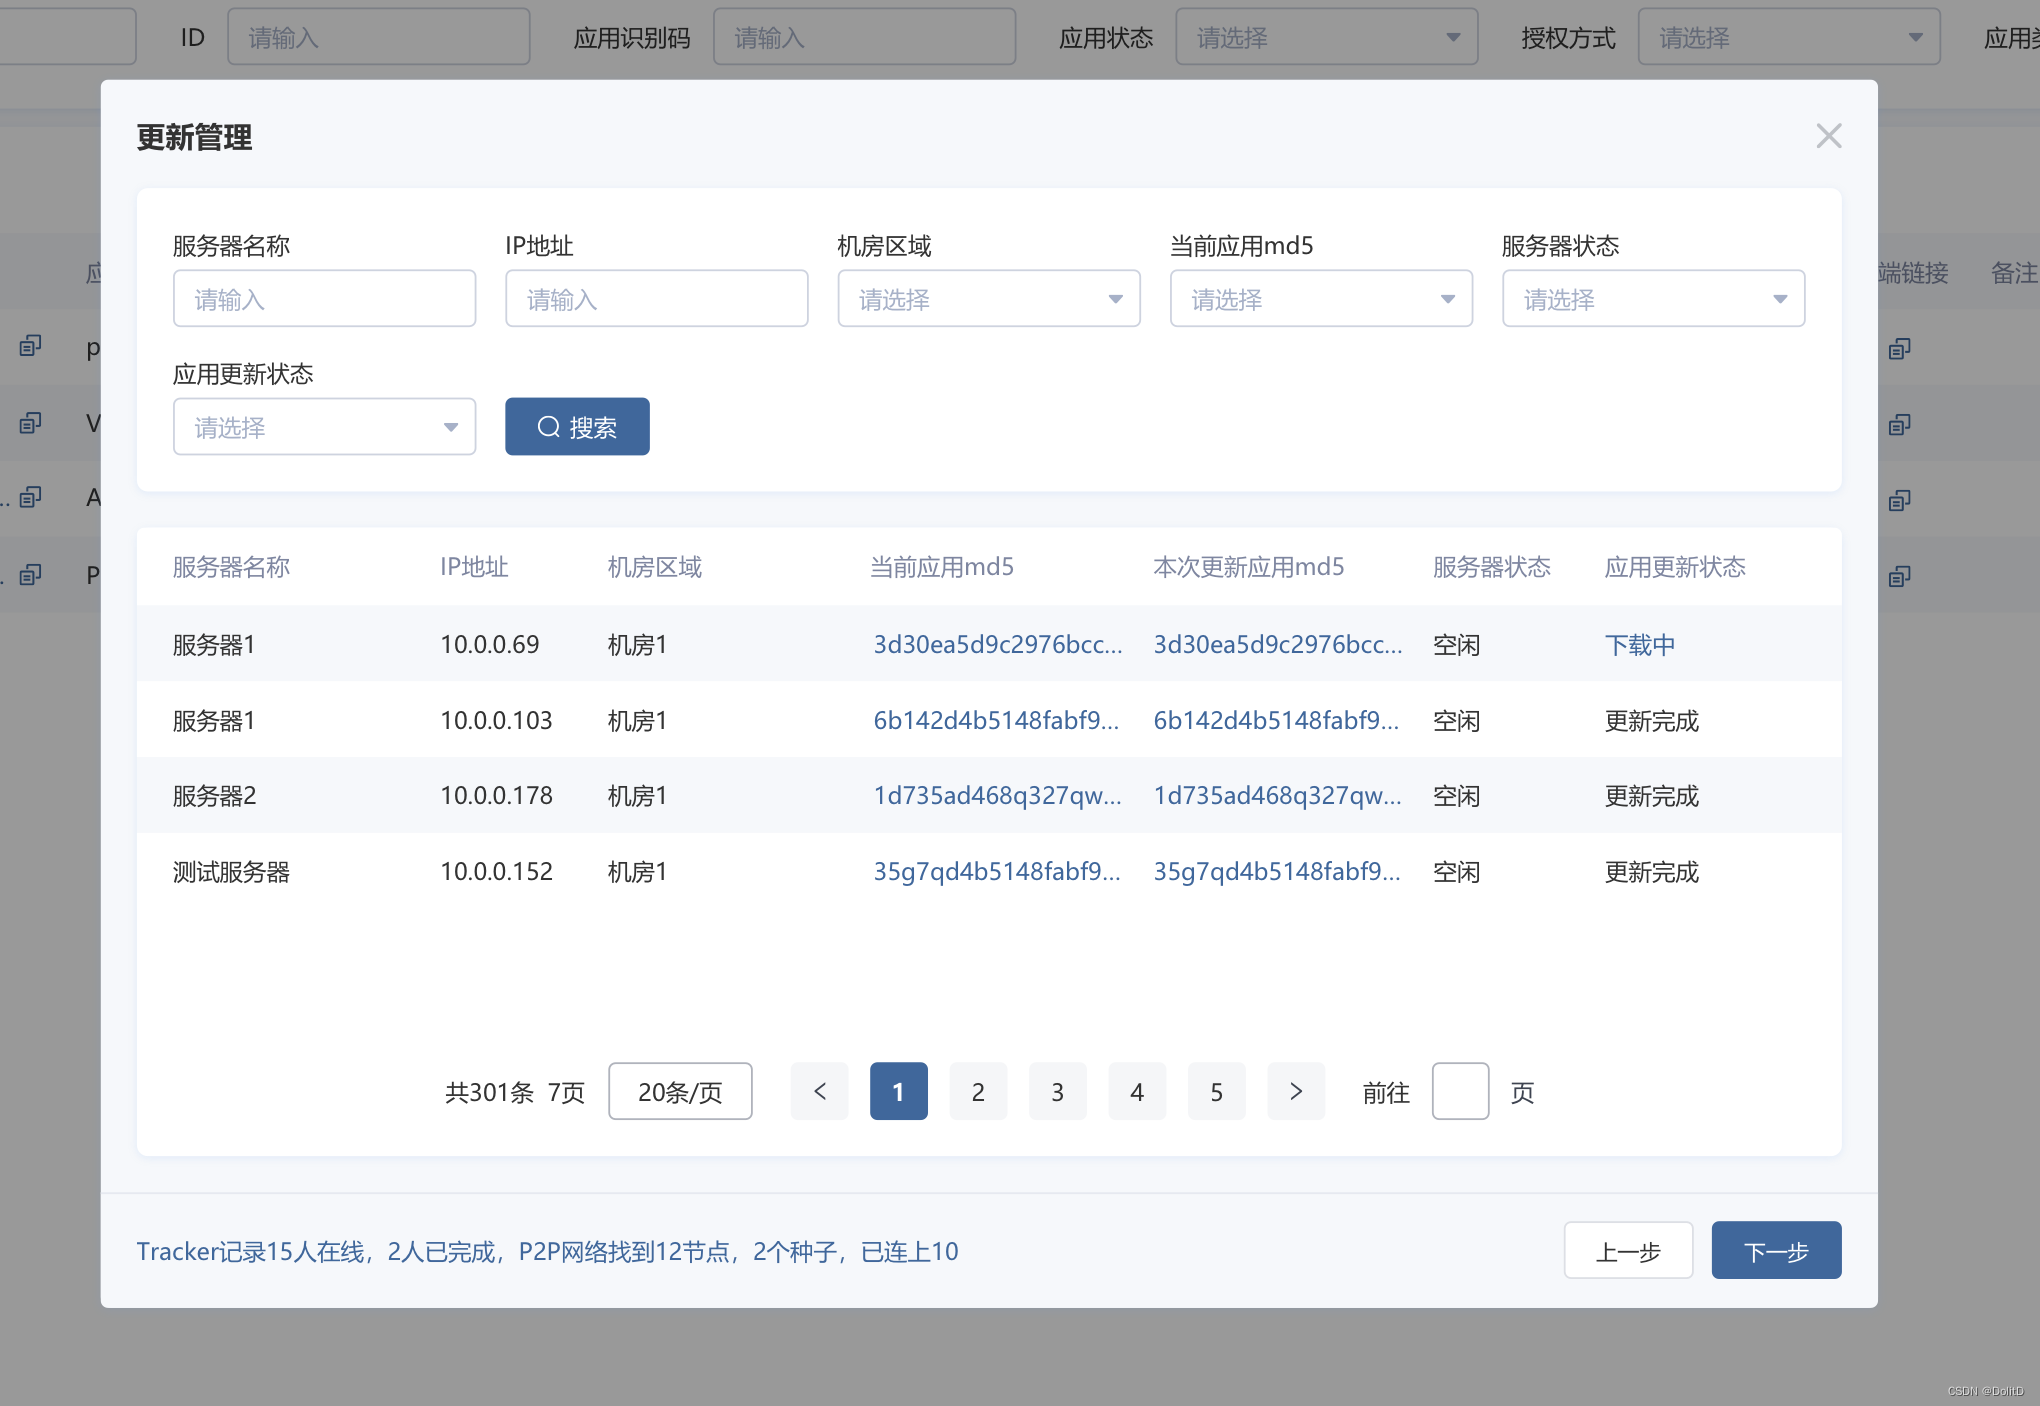Click the 前往 page number input box
This screenshot has height=1406, width=2040.
(1459, 1091)
